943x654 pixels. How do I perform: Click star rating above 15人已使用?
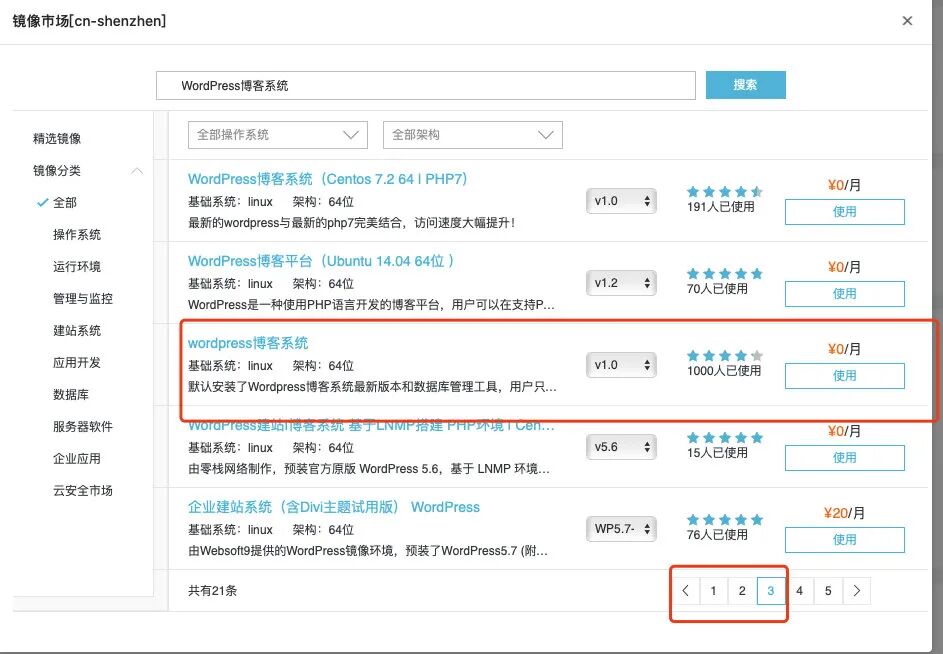[725, 437]
